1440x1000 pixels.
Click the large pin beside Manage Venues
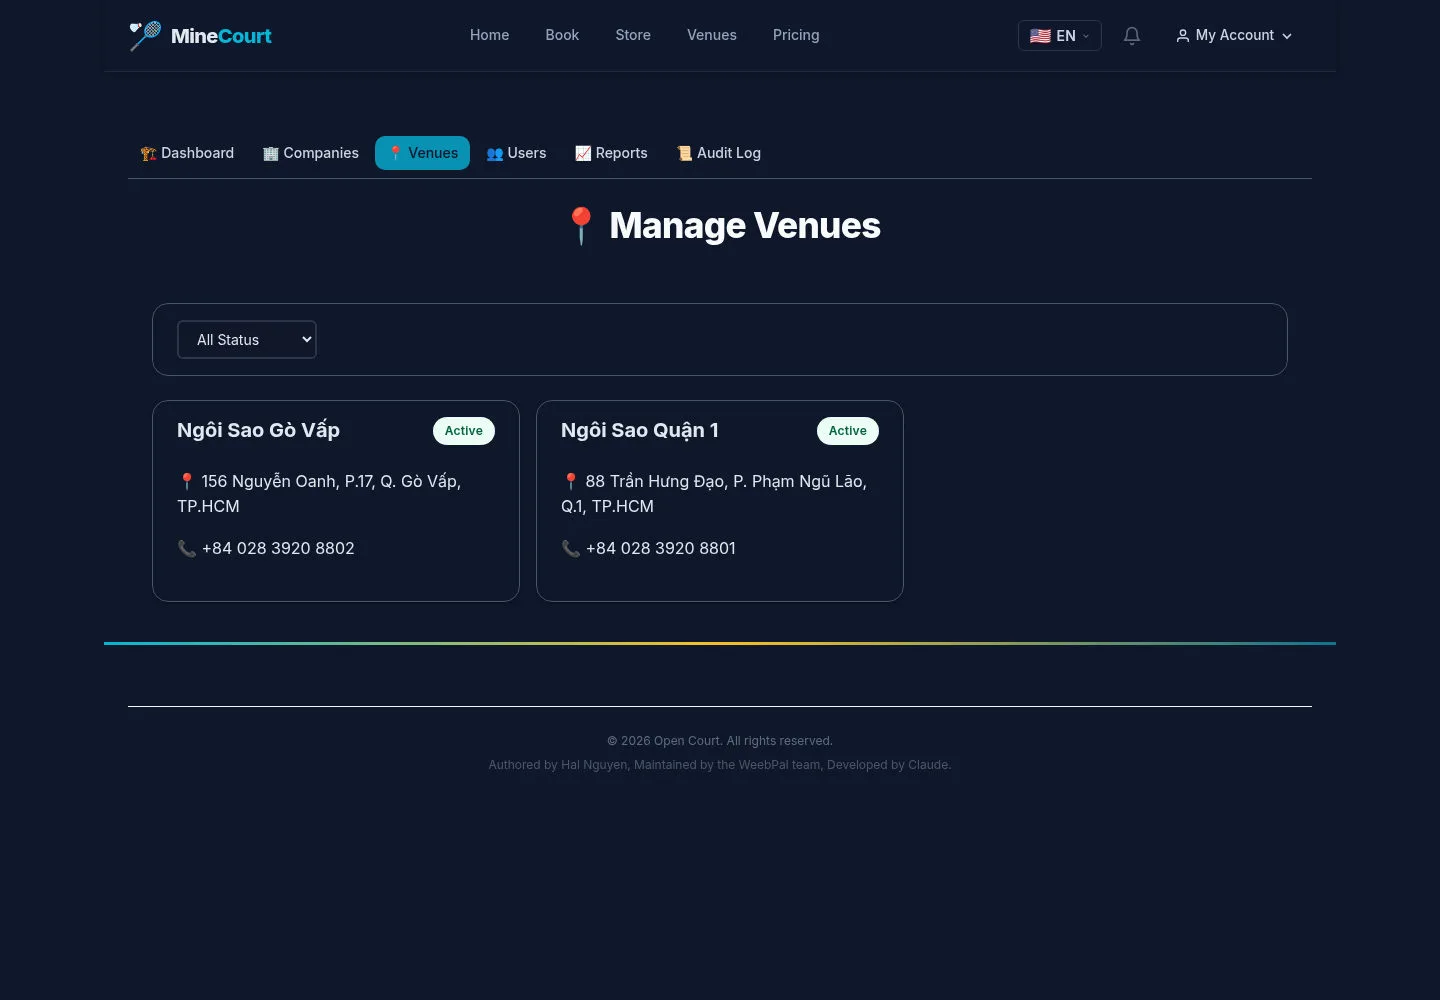[581, 226]
